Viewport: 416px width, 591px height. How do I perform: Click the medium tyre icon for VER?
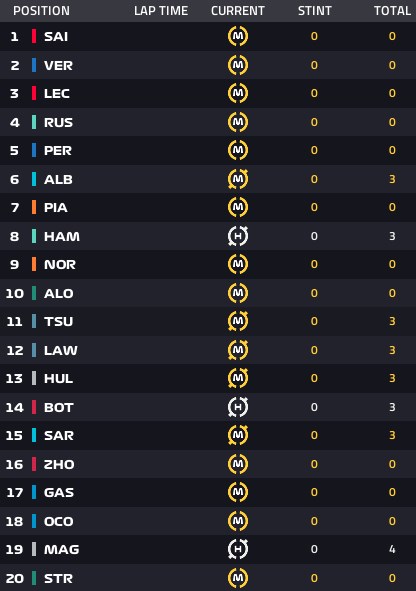pos(238,65)
